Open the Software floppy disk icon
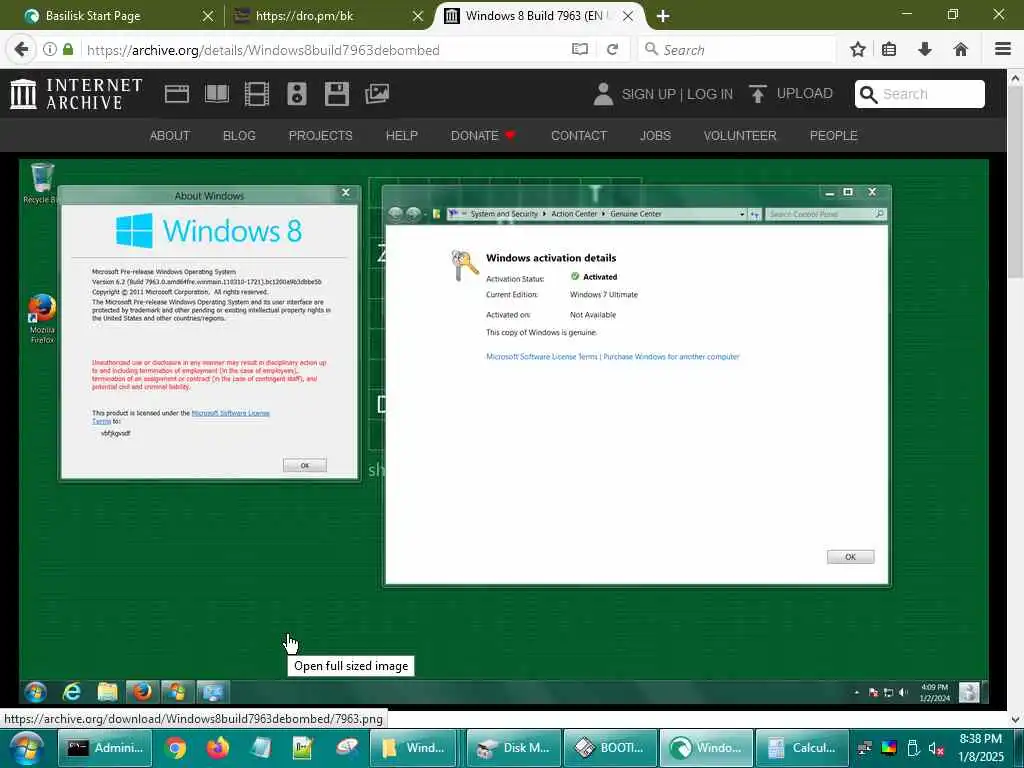Screen dimensions: 1024x768 [x=337, y=94]
